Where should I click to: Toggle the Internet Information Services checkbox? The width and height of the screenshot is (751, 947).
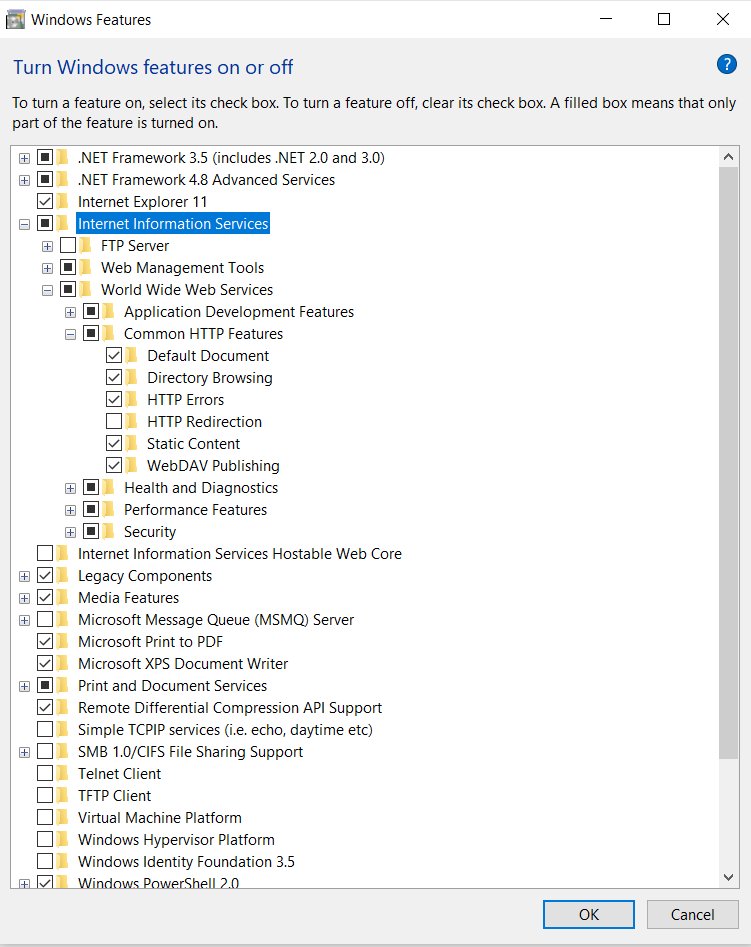coord(45,223)
